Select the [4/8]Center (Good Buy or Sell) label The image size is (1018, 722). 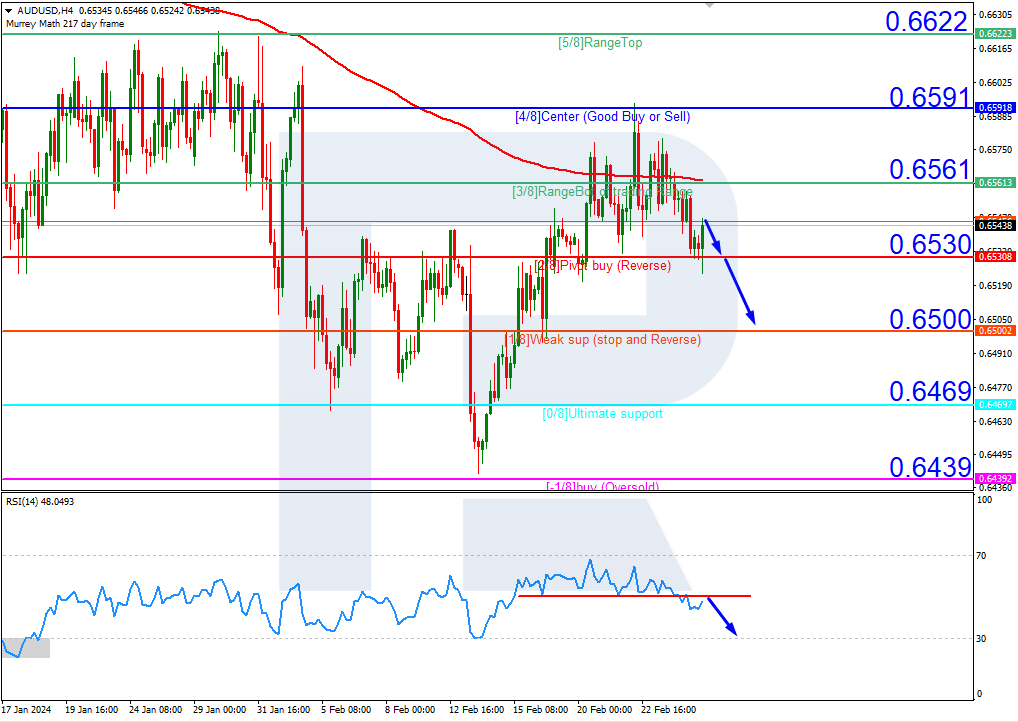pyautogui.click(x=603, y=116)
